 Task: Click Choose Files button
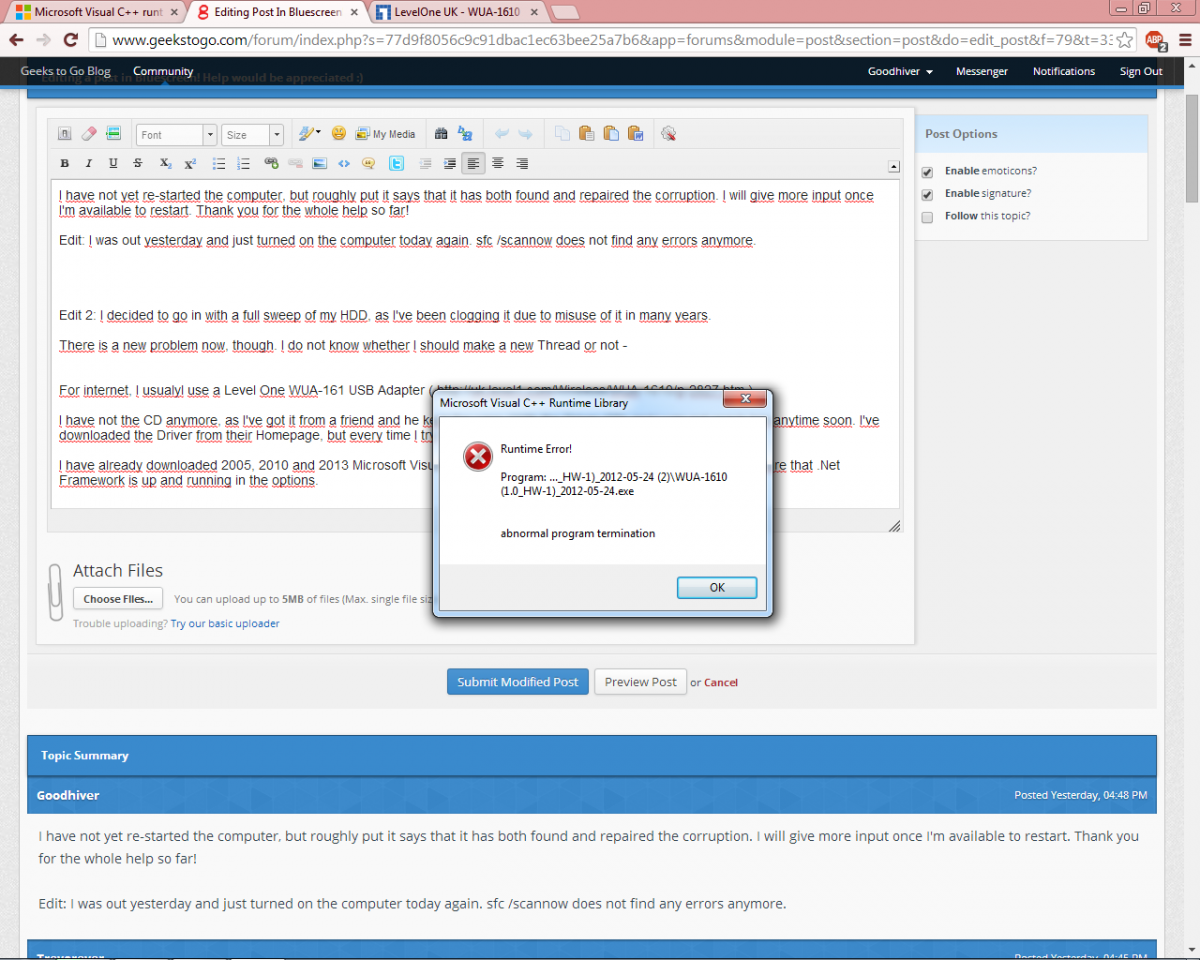pyautogui.click(x=118, y=599)
